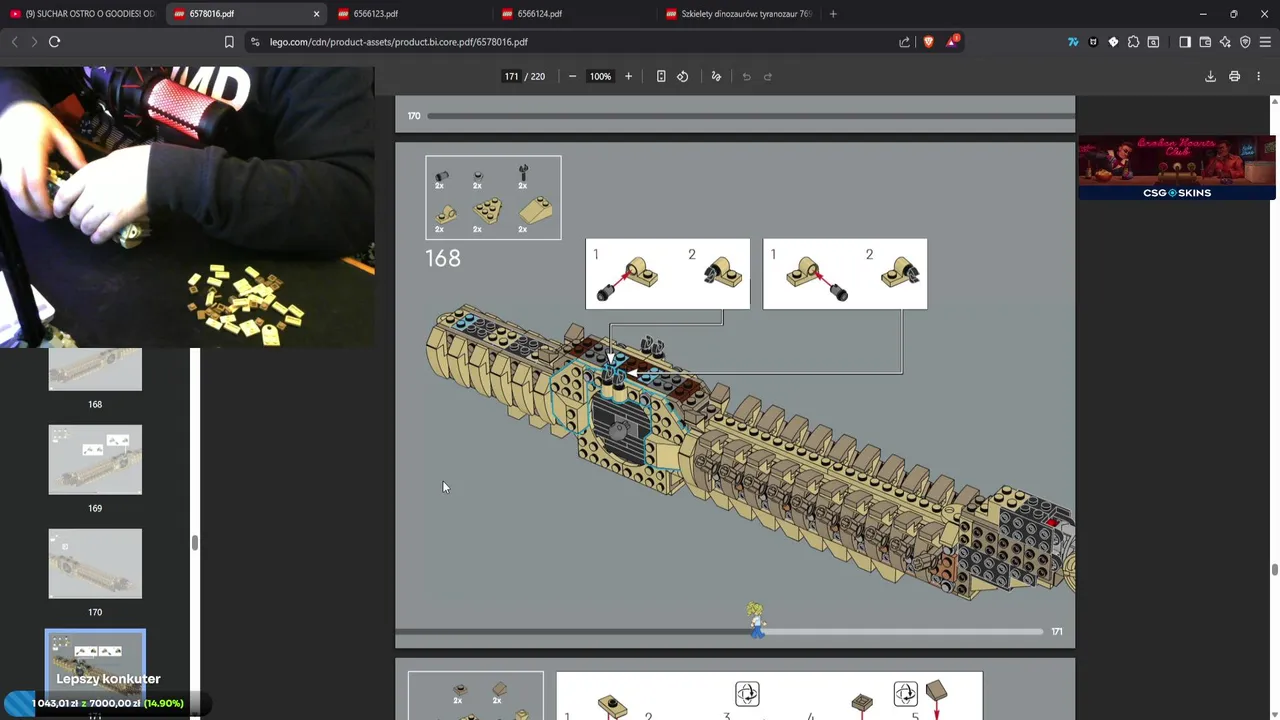Click the browser back arrow

[x=14, y=42]
